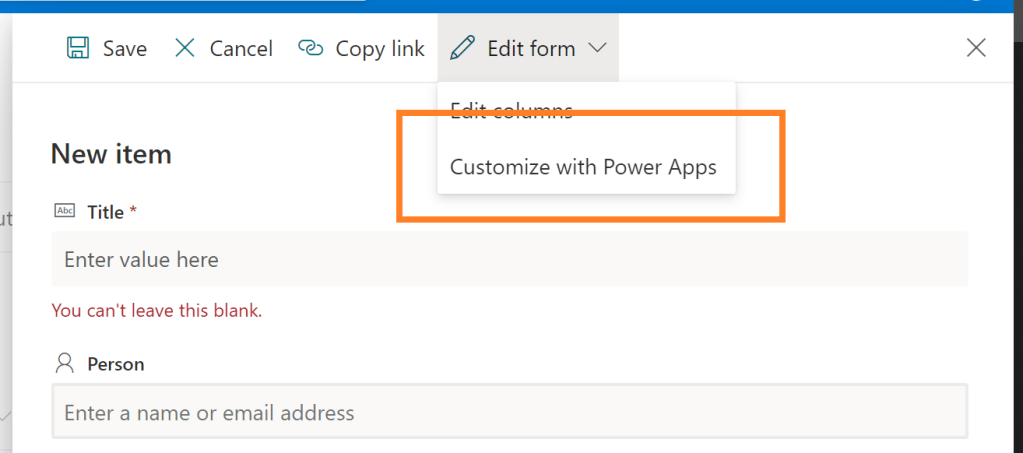
Task: Choose Edit columns from the menu
Action: 511,110
